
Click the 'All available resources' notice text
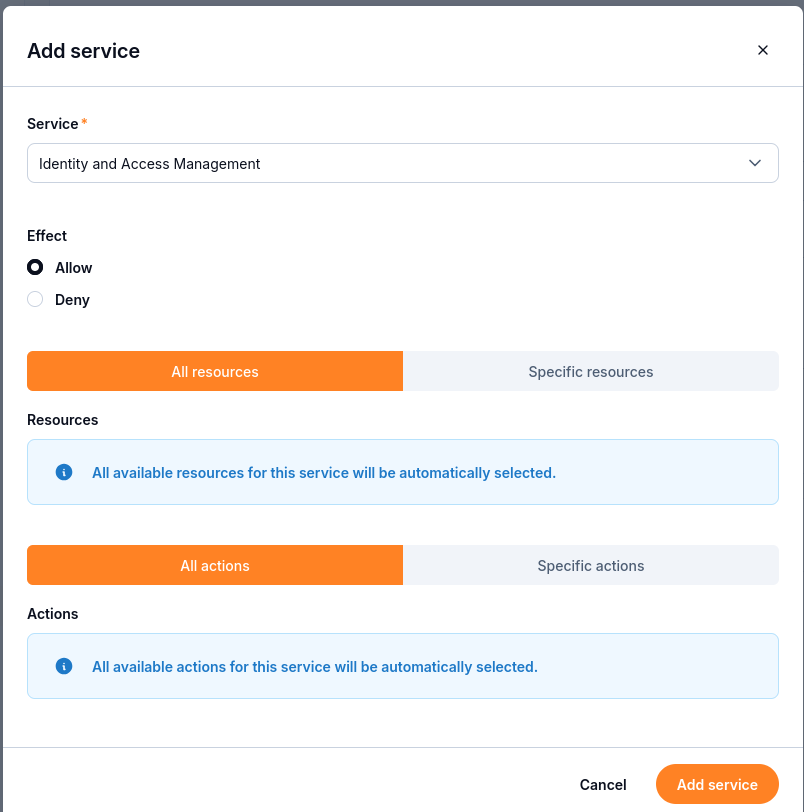tap(324, 473)
